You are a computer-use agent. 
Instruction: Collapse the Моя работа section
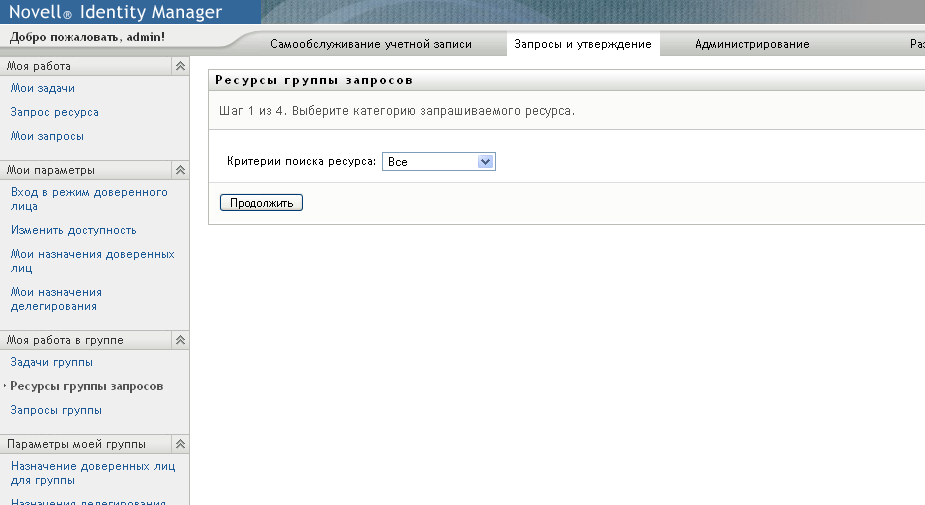coord(181,66)
